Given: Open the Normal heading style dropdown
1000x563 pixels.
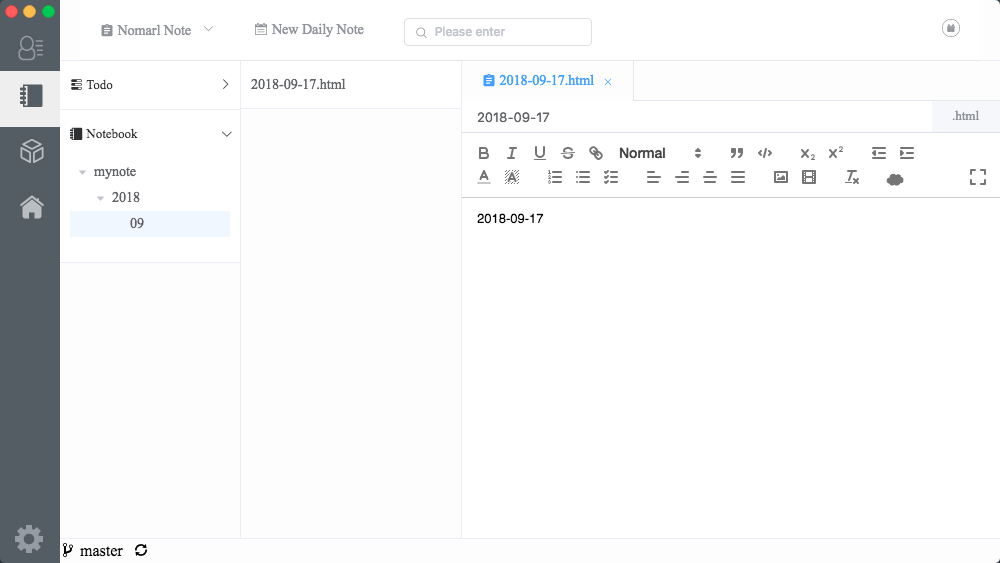Looking at the screenshot, I should point(660,153).
